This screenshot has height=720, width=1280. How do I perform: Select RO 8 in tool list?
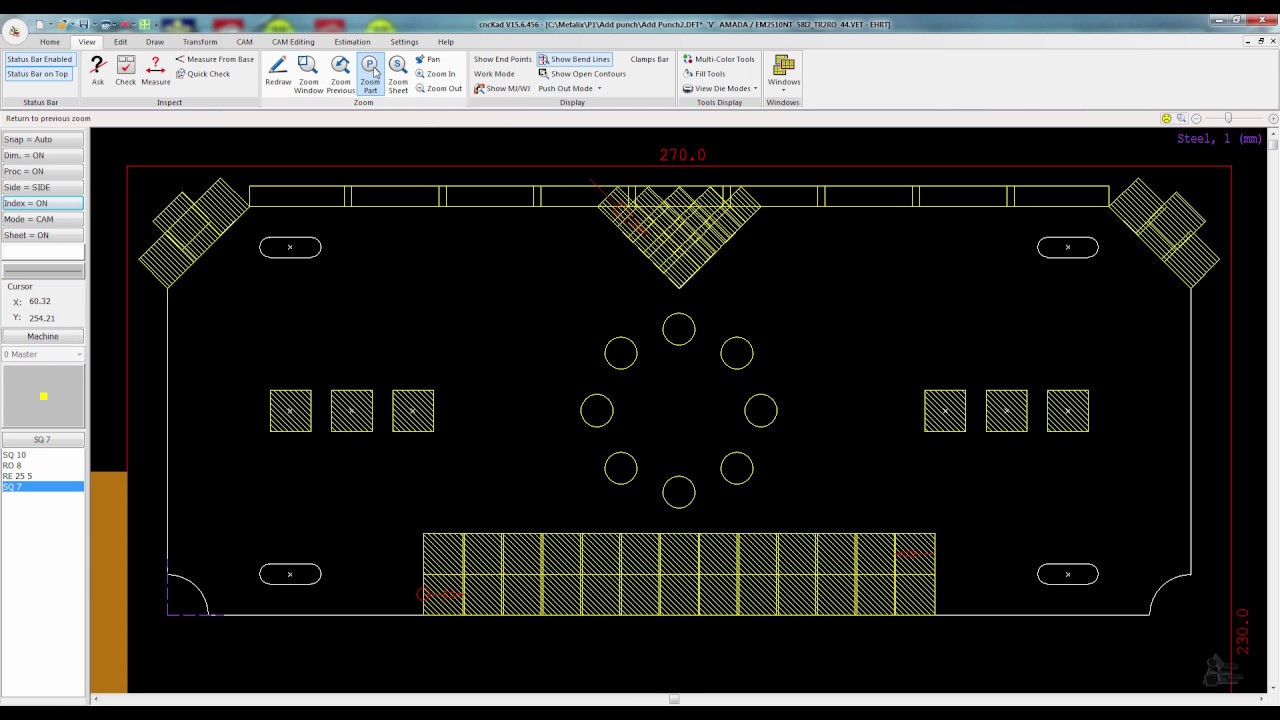click(x=42, y=465)
